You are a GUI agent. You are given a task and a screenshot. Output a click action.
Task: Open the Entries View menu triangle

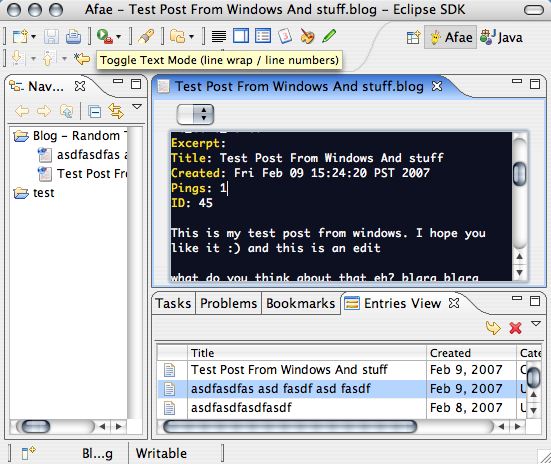tap(536, 323)
